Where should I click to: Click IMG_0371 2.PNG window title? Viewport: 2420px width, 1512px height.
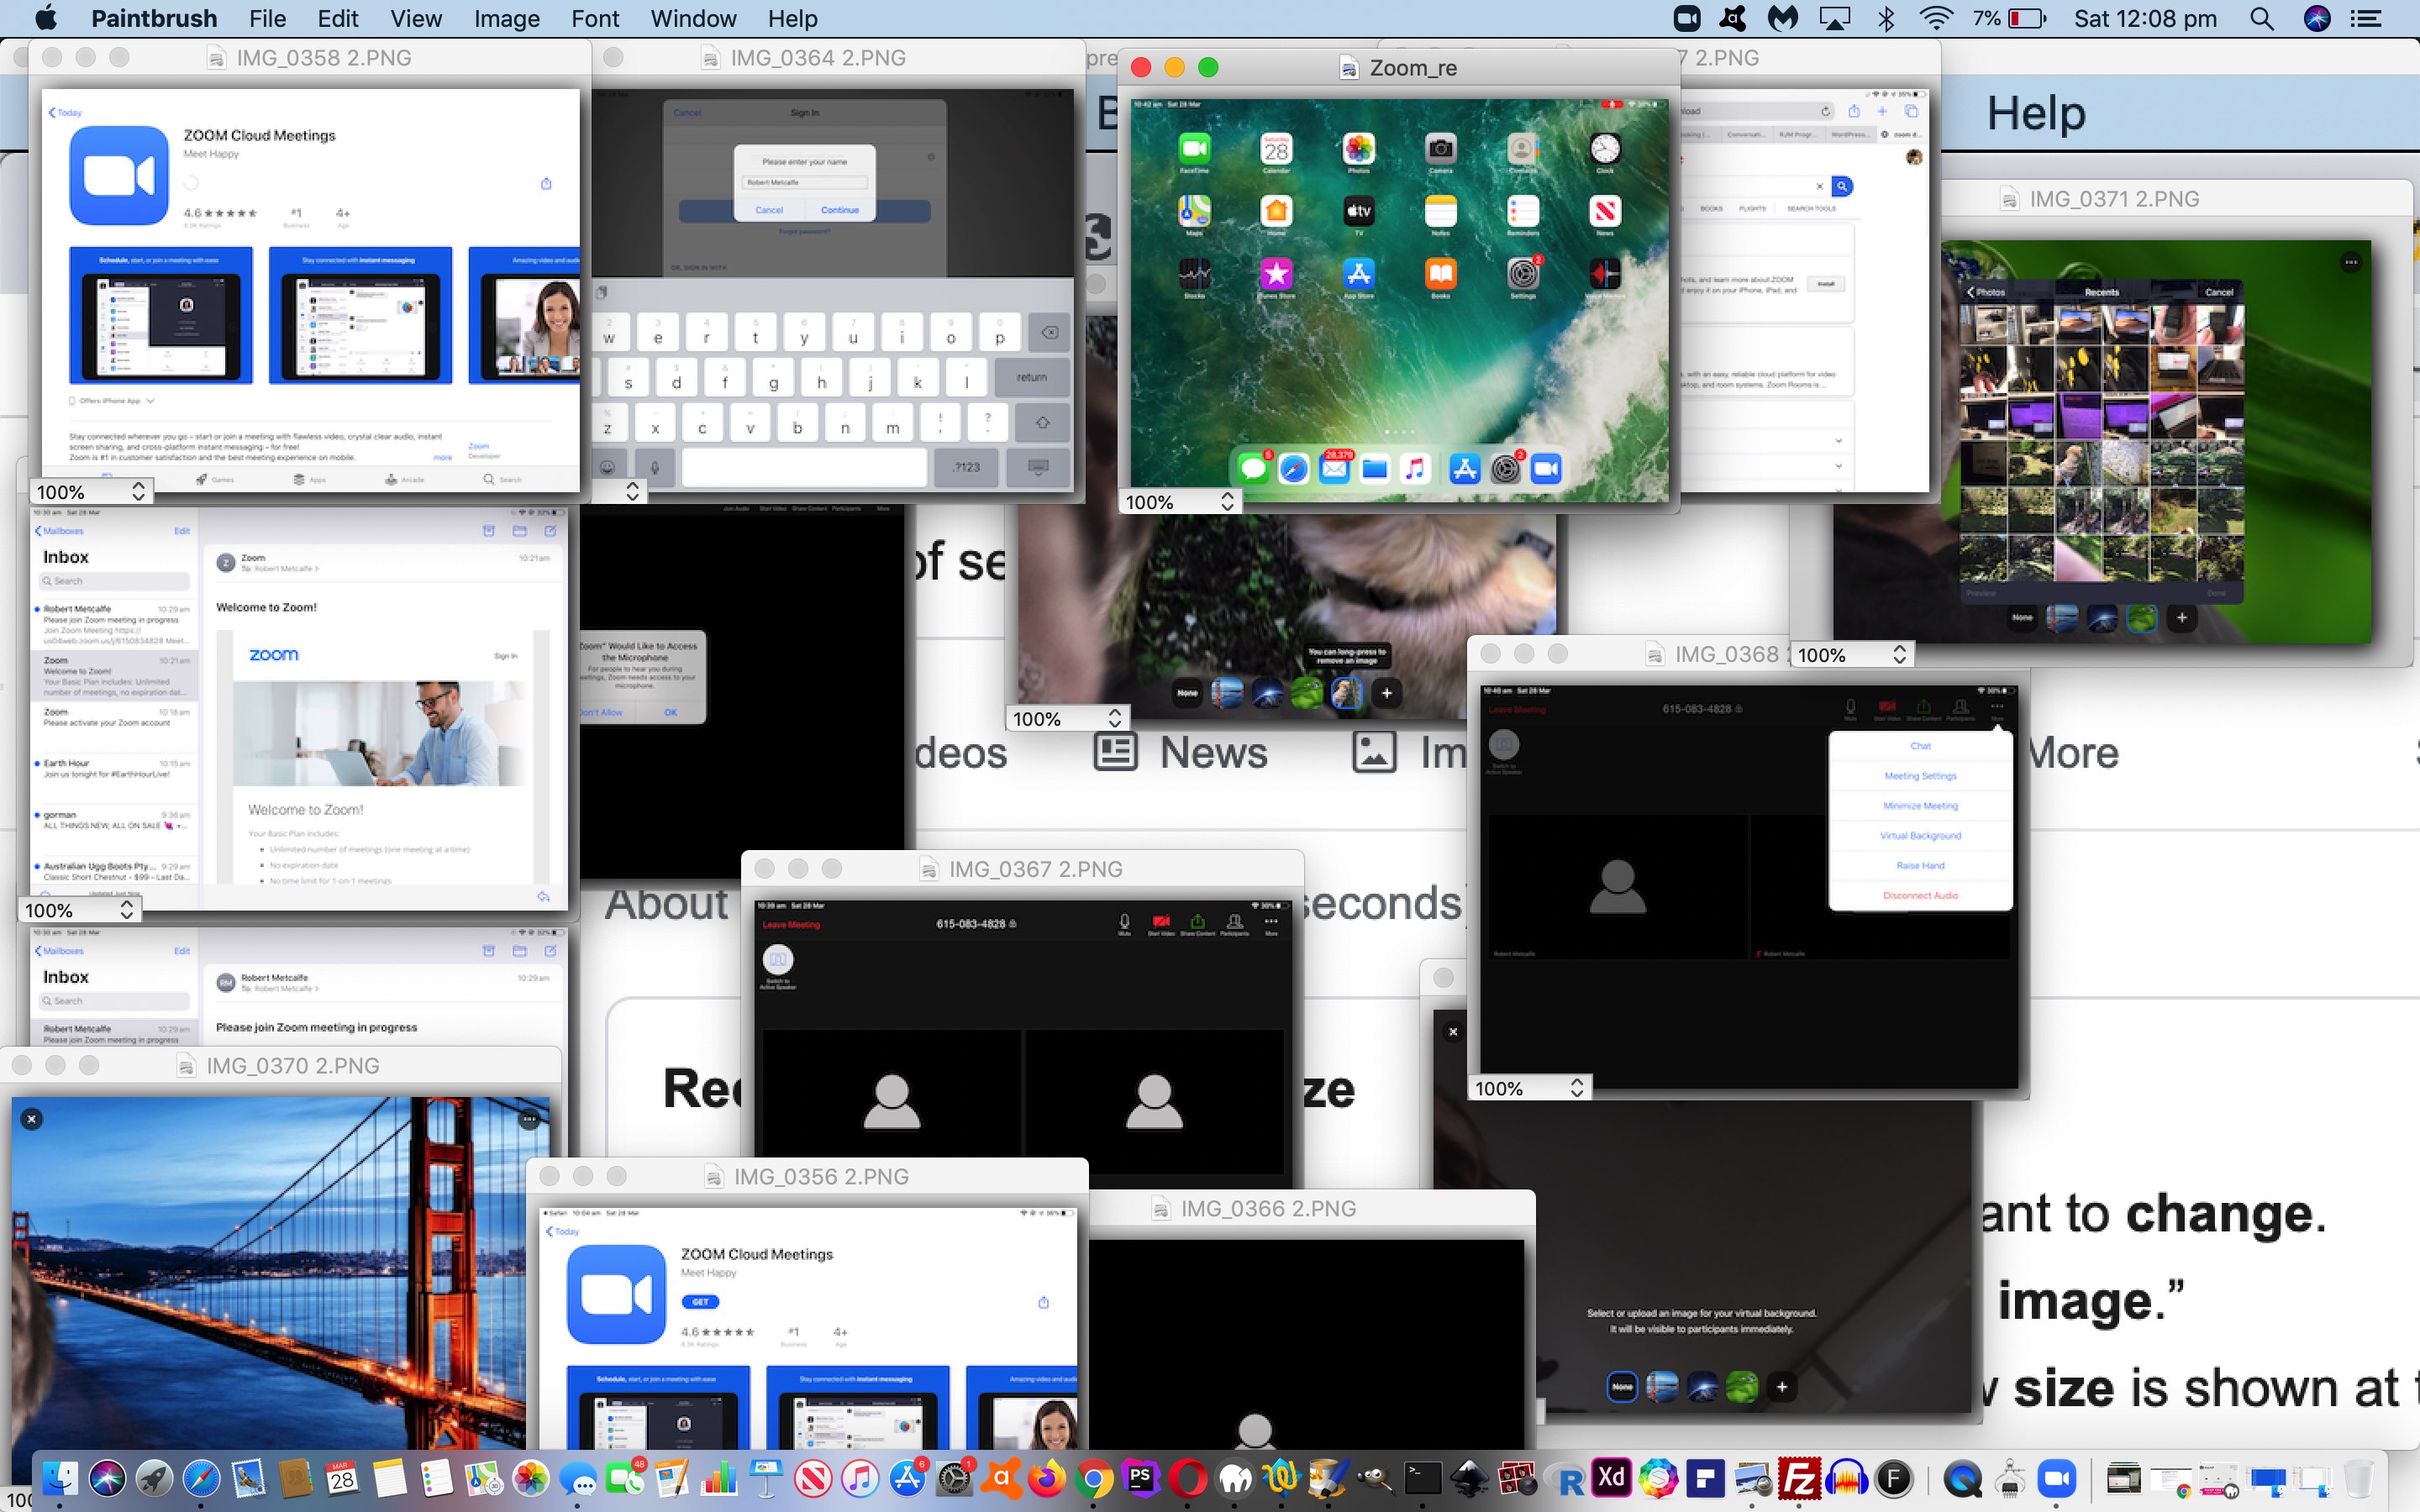pos(2114,198)
